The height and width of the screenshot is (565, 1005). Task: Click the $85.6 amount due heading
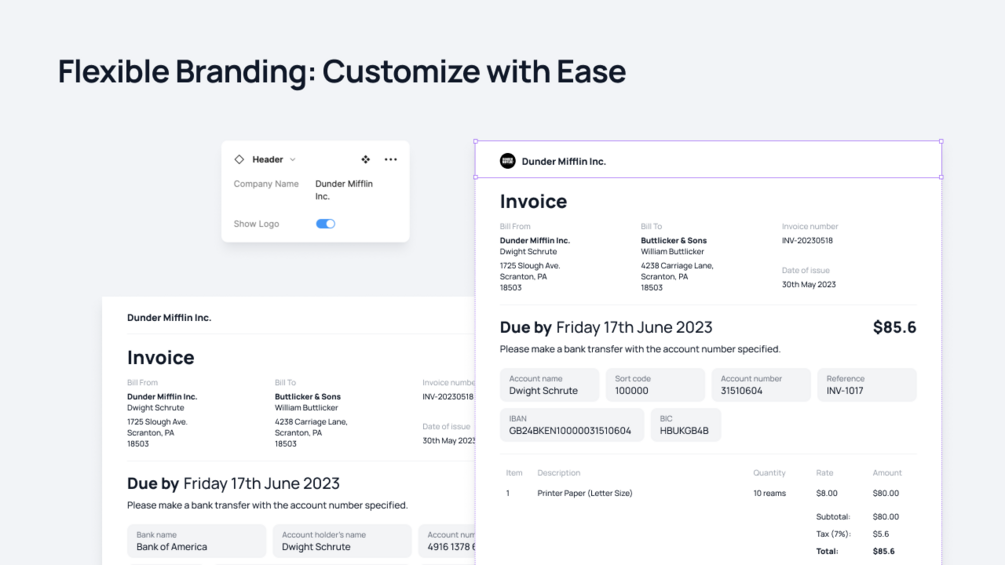pyautogui.click(x=894, y=327)
